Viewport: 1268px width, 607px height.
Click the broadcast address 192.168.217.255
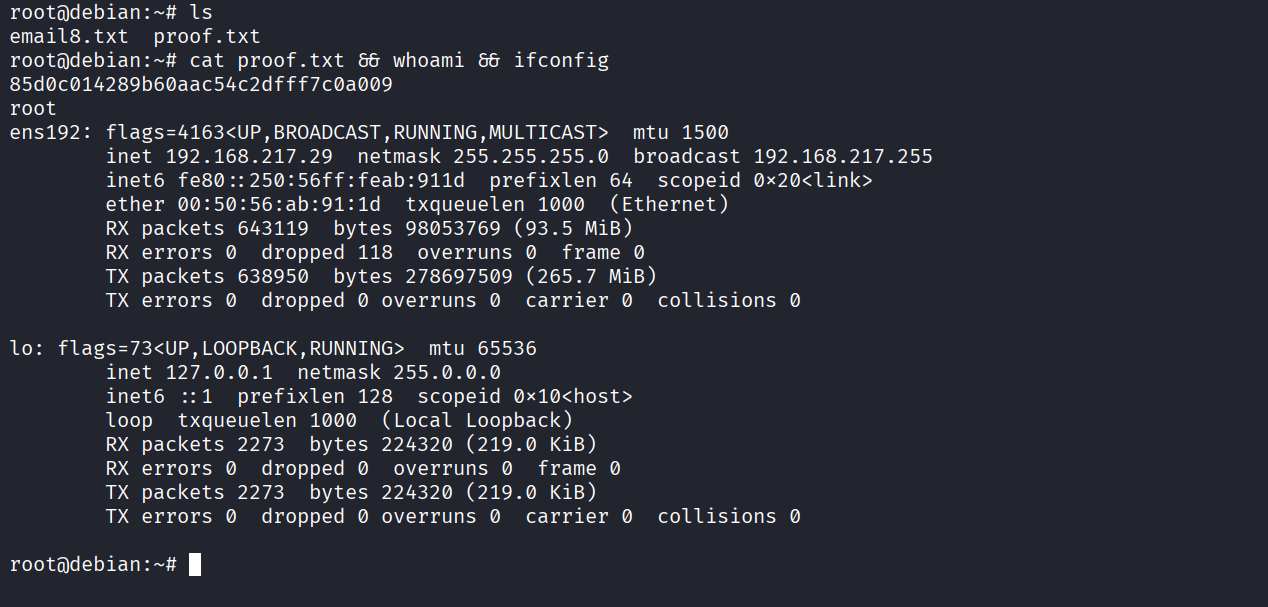tap(843, 157)
